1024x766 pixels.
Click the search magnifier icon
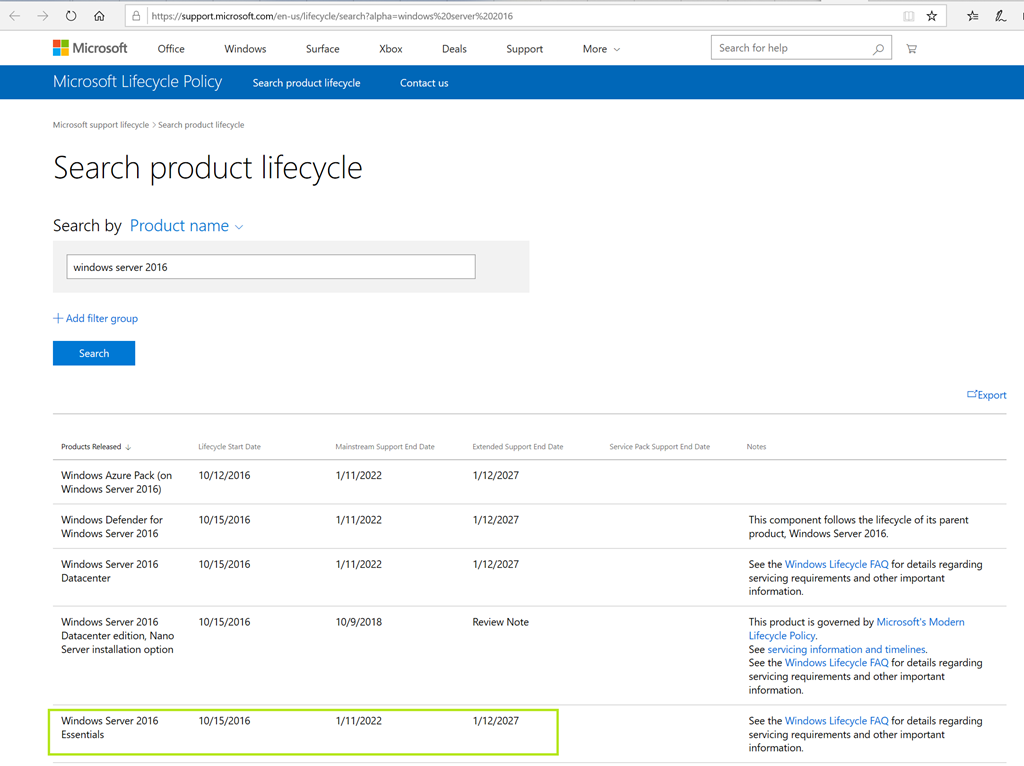coord(879,49)
